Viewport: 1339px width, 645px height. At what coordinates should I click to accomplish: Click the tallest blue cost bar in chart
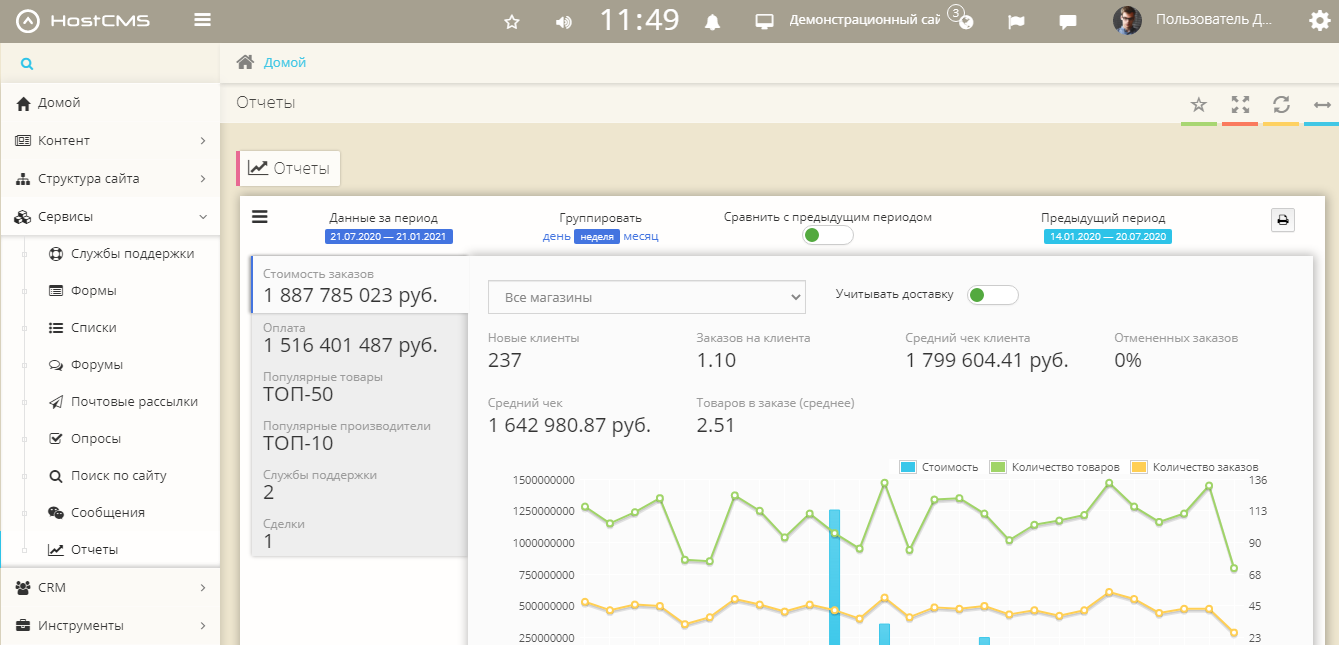(834, 577)
